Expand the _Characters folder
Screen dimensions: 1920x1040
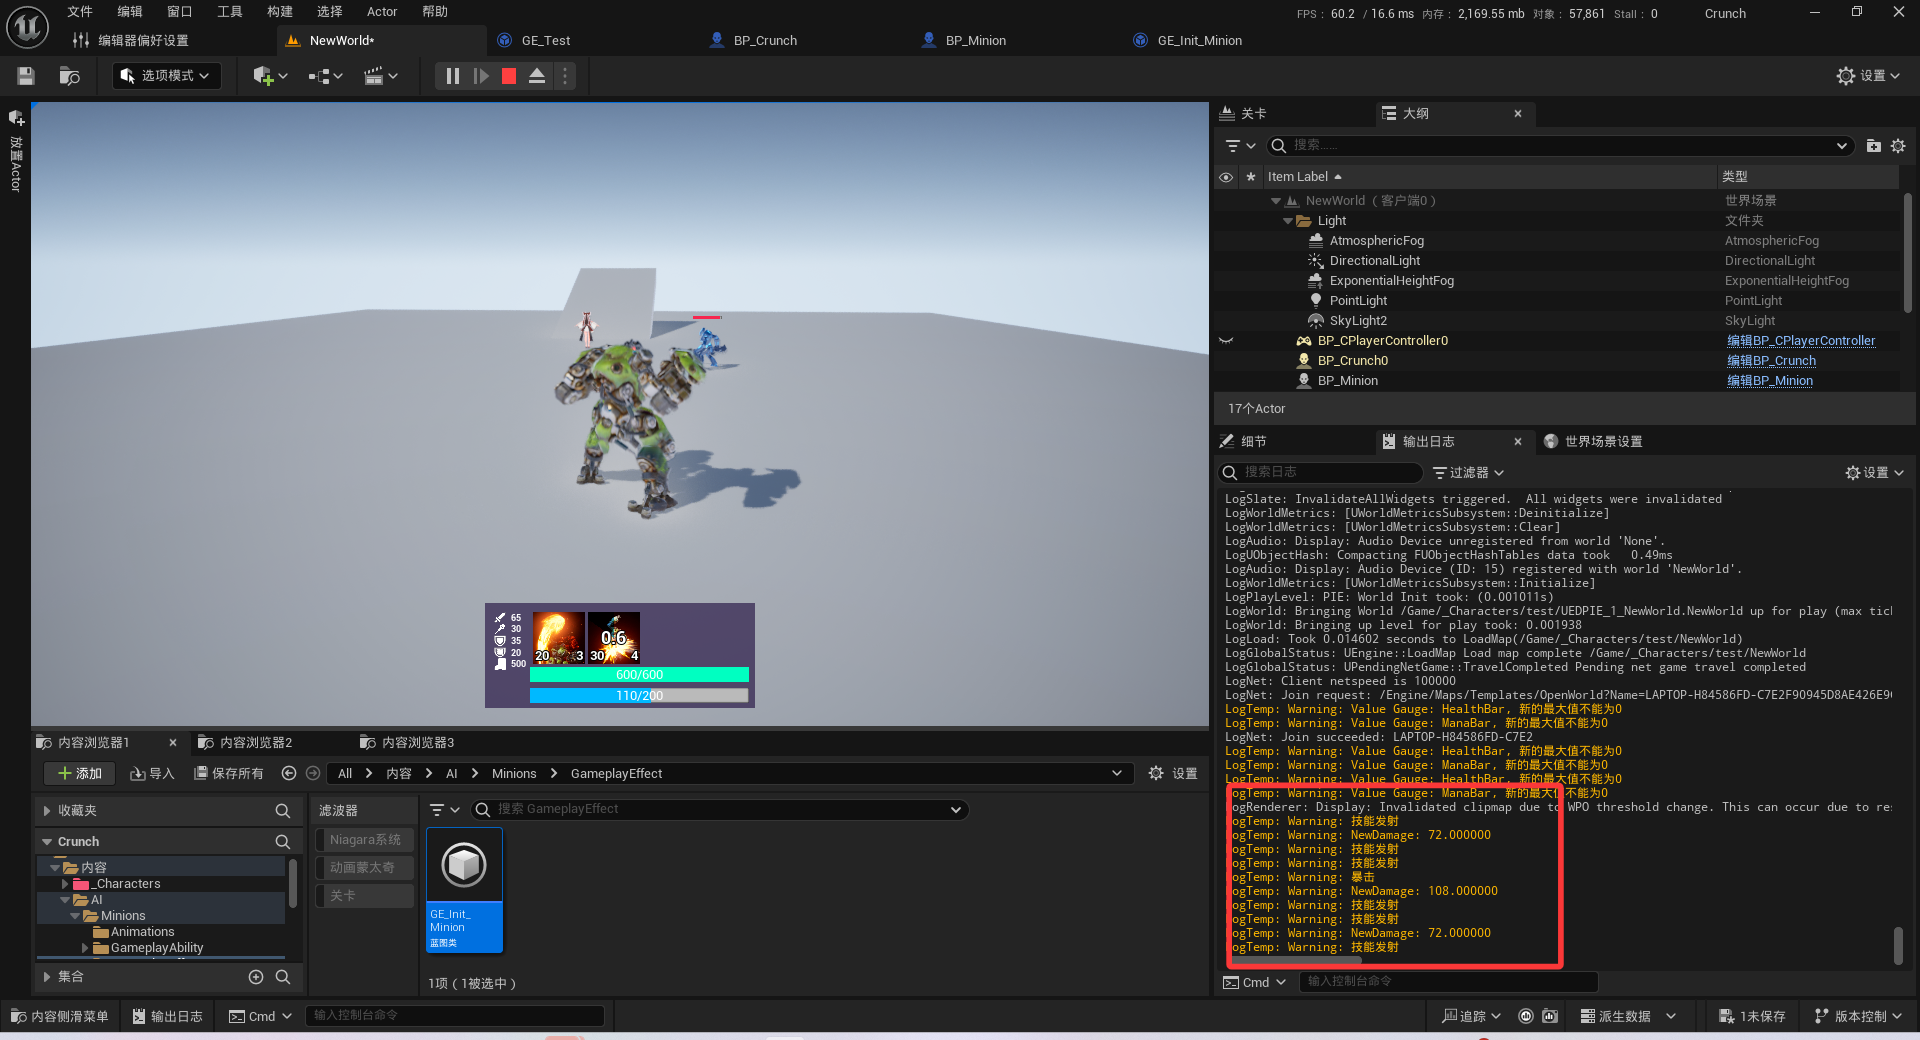pos(65,884)
